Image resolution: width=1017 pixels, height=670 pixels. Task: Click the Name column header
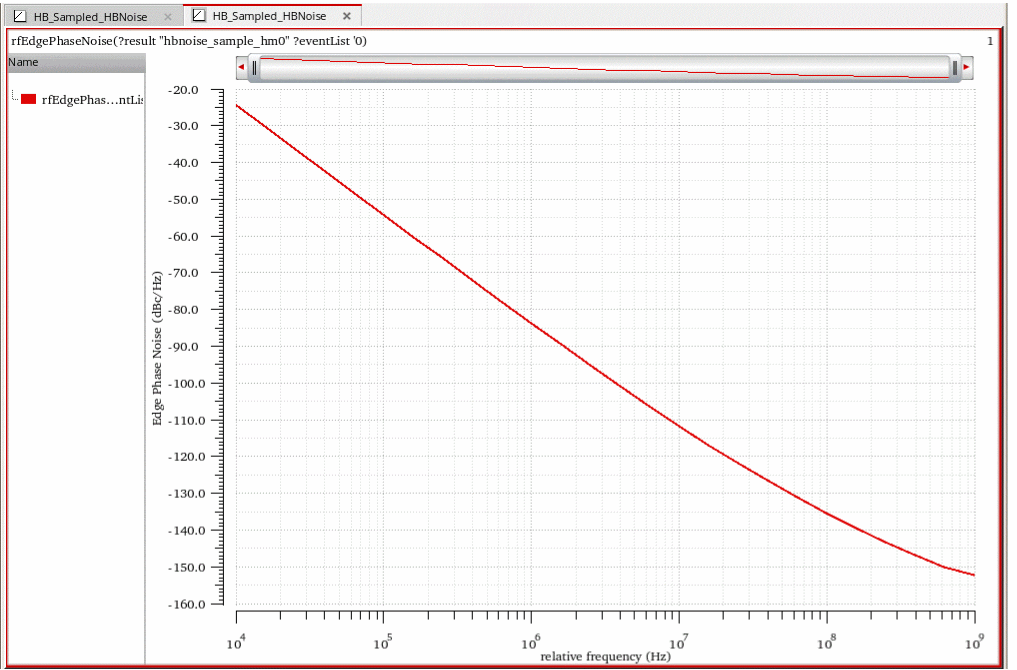click(x=76, y=62)
